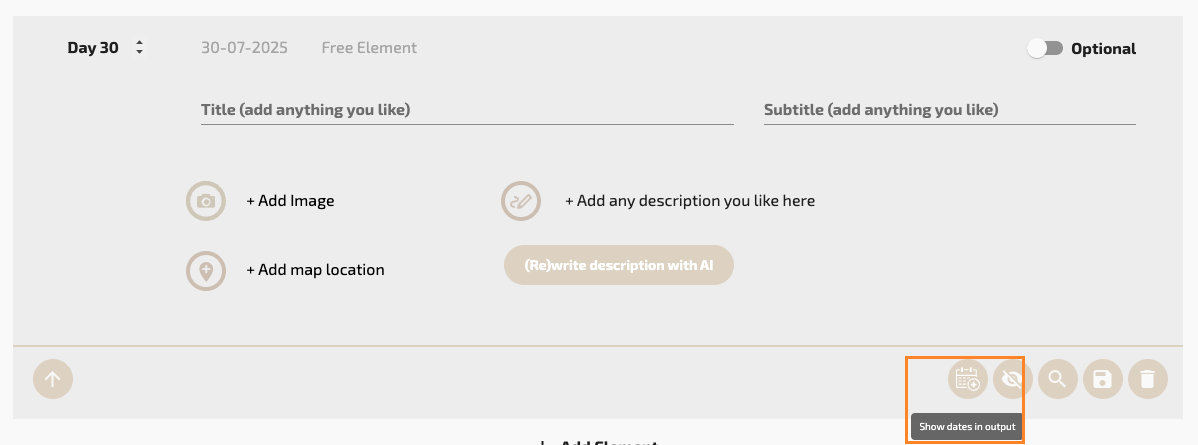This screenshot has height=445, width=1198.
Task: Click the '+ Add Image' text link
Action: [x=290, y=201]
